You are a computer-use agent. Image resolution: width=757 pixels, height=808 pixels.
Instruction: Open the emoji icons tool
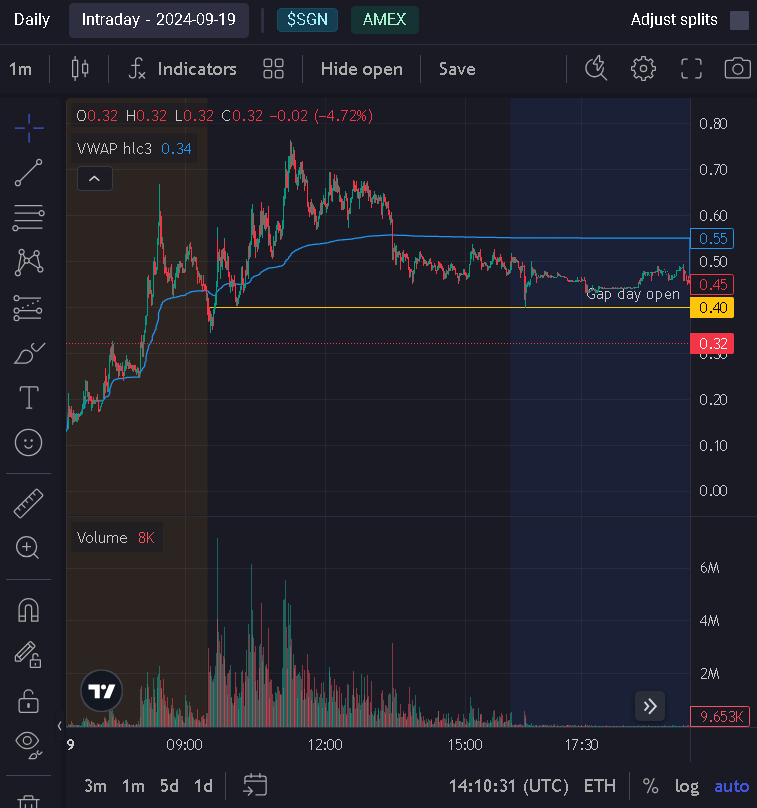point(29,443)
